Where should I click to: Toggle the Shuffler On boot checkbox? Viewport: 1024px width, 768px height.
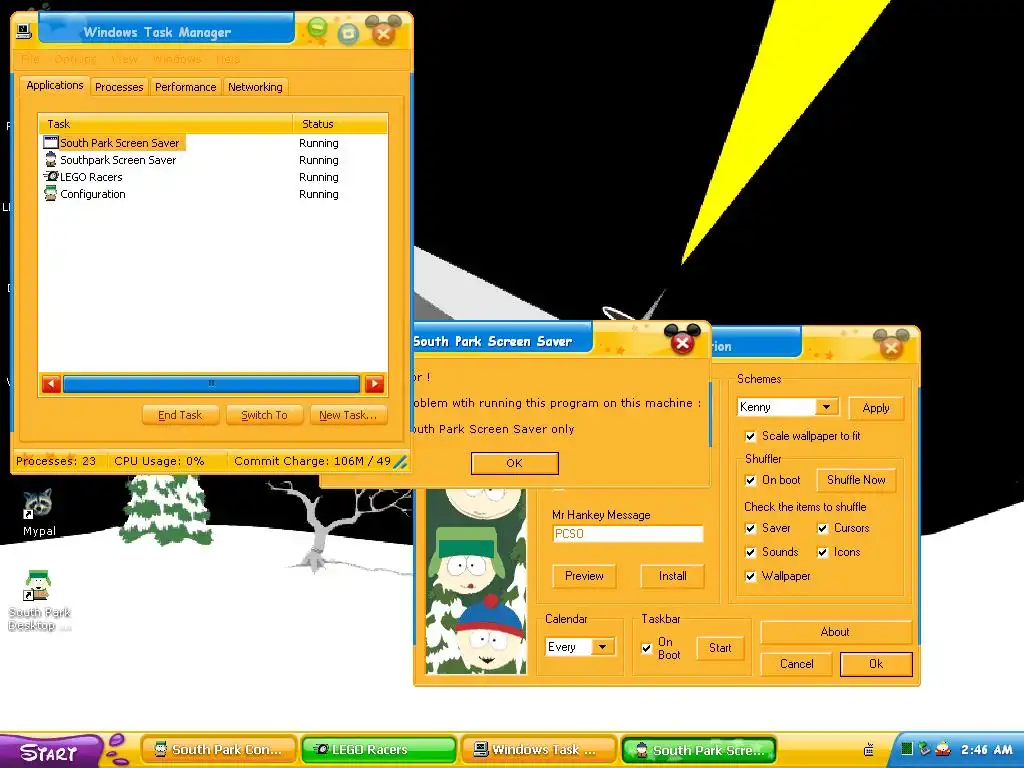point(750,480)
